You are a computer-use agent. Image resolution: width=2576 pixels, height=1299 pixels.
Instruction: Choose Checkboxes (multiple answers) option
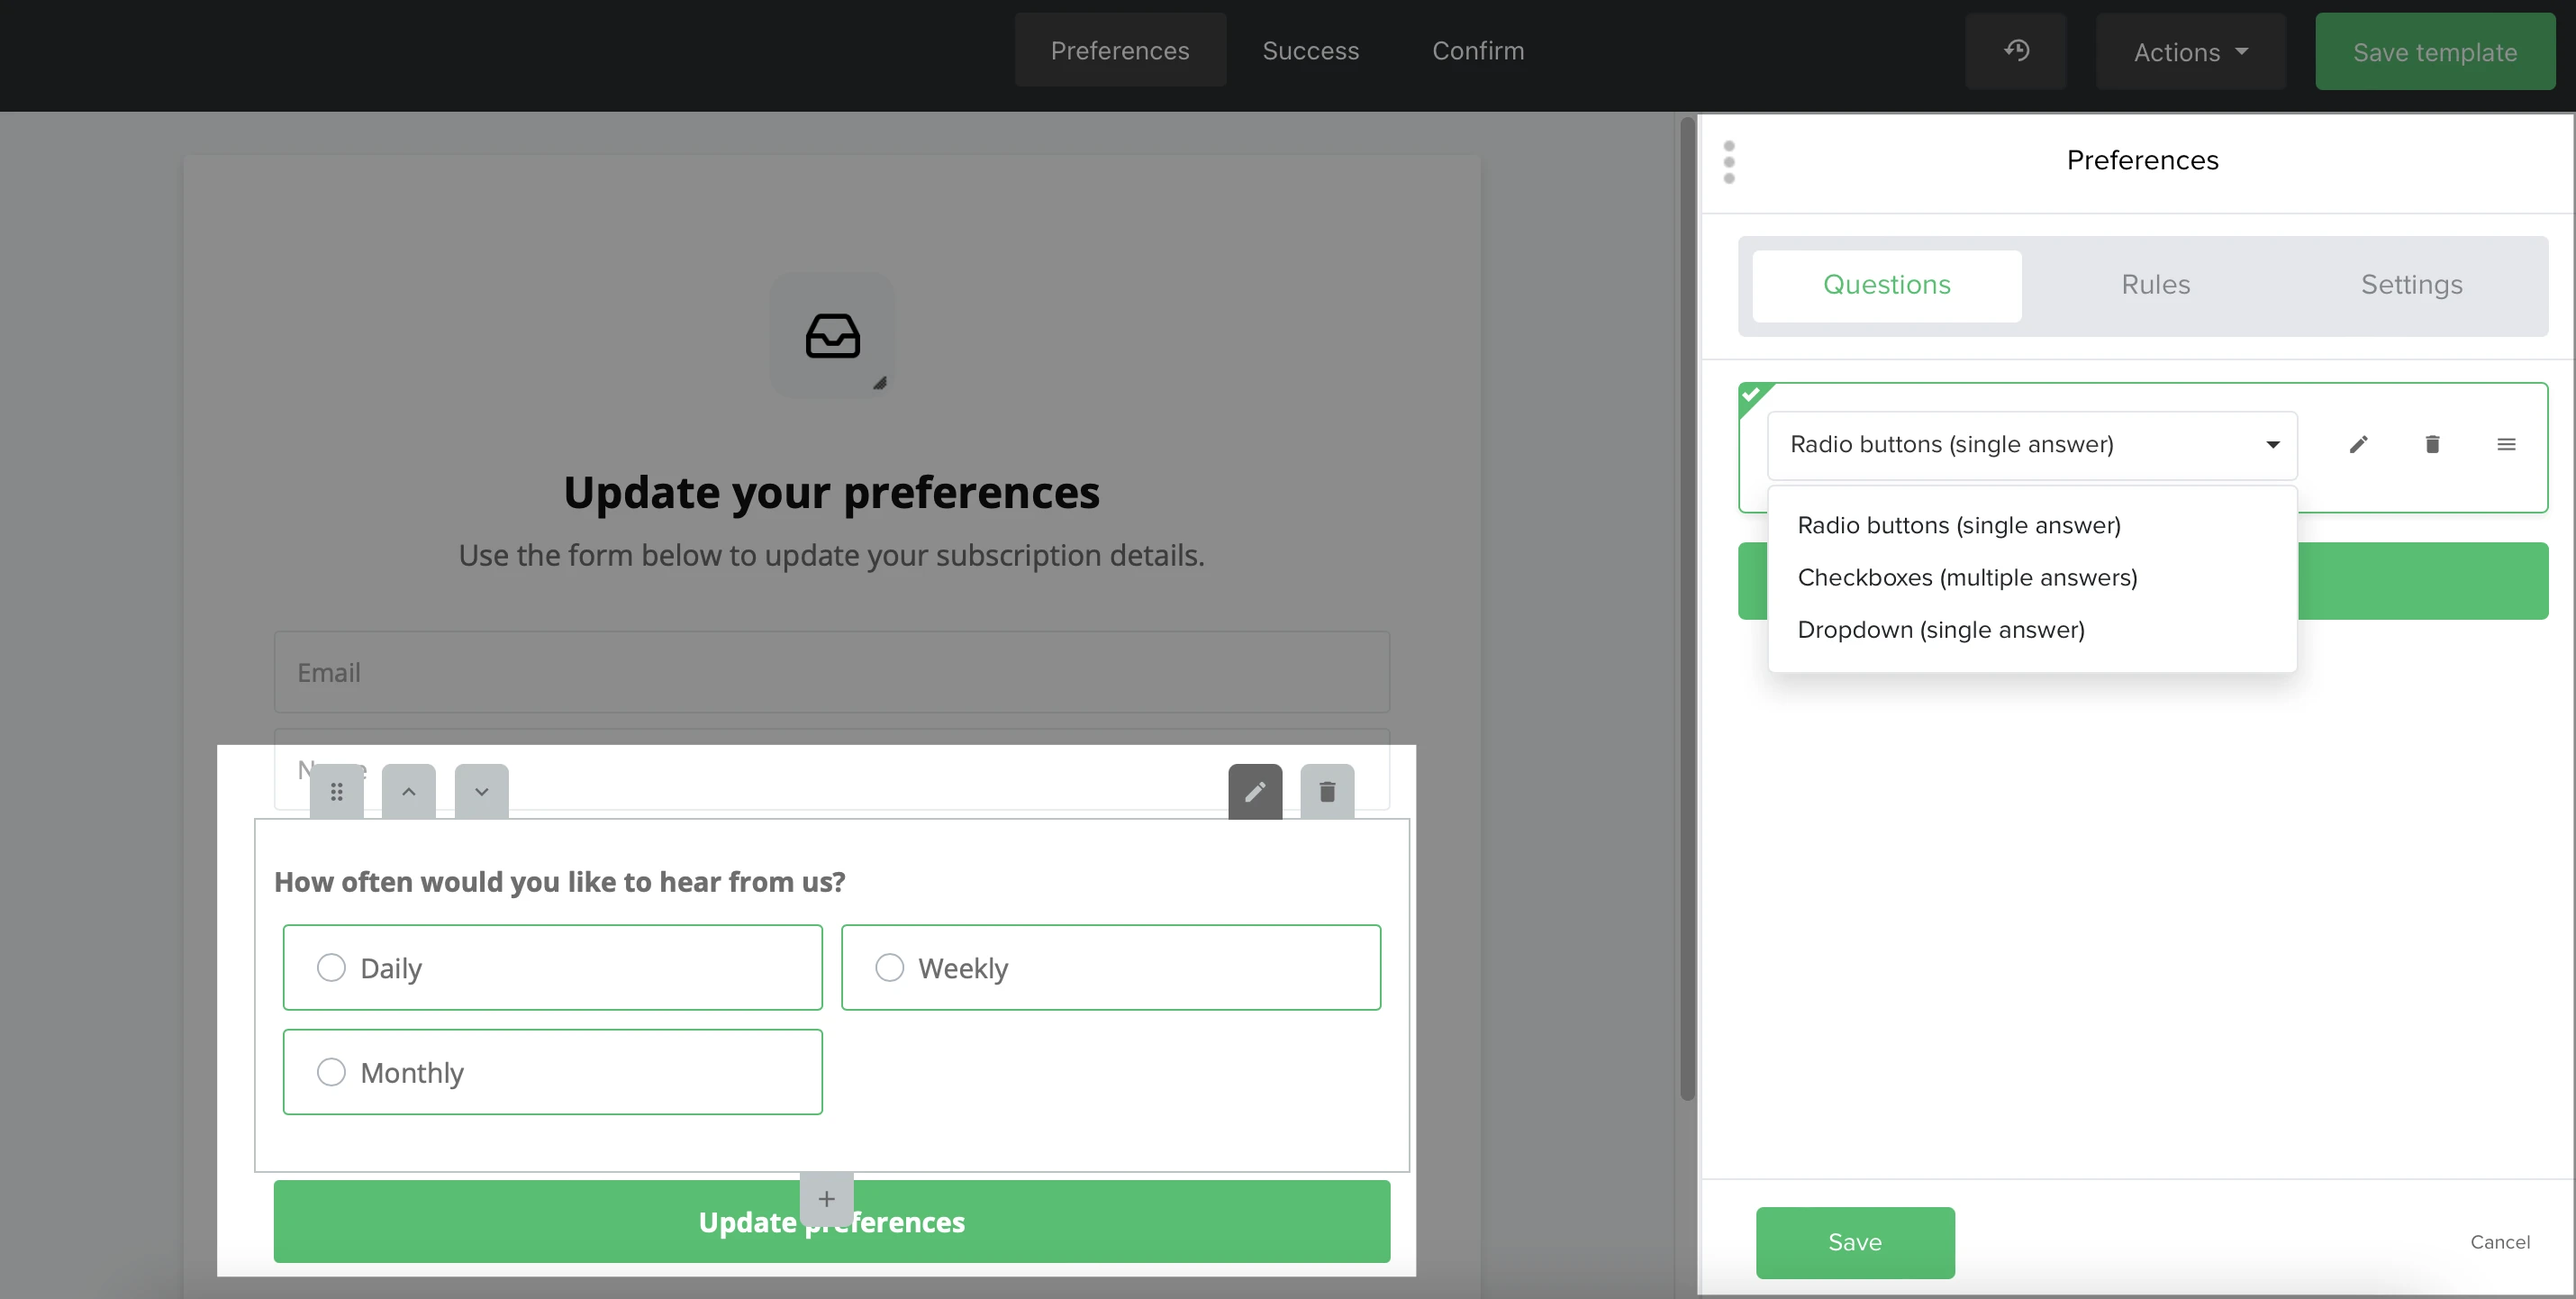point(1967,578)
